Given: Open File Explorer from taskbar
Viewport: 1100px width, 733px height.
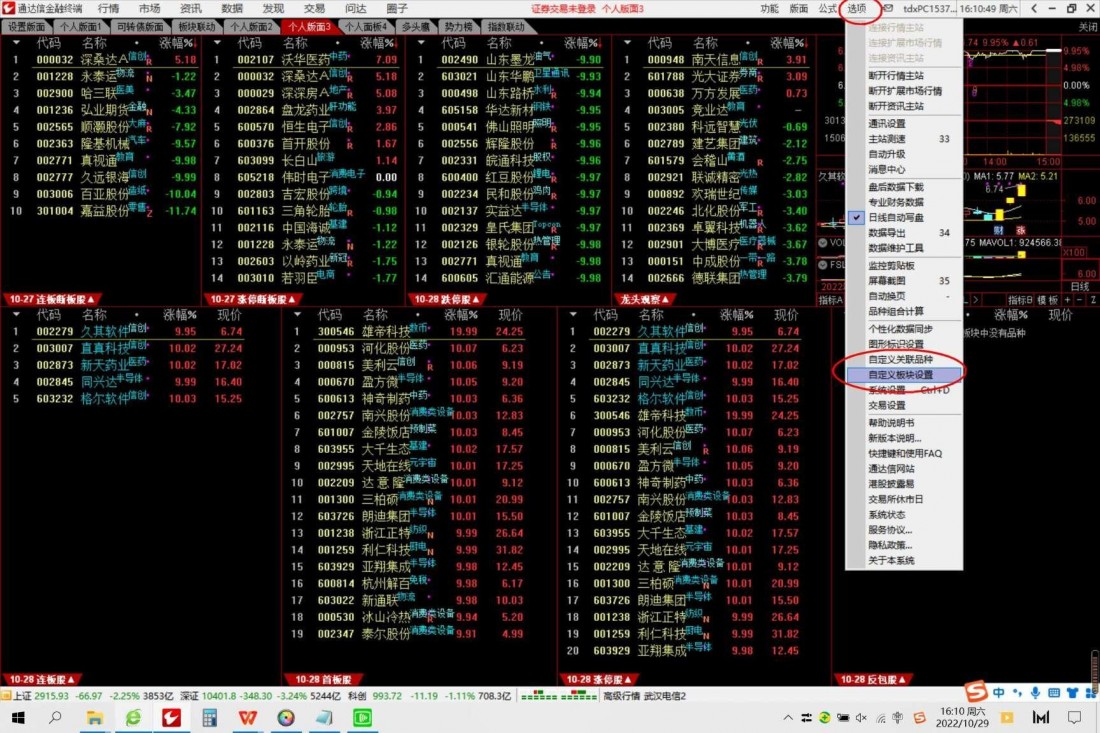Looking at the screenshot, I should point(94,718).
